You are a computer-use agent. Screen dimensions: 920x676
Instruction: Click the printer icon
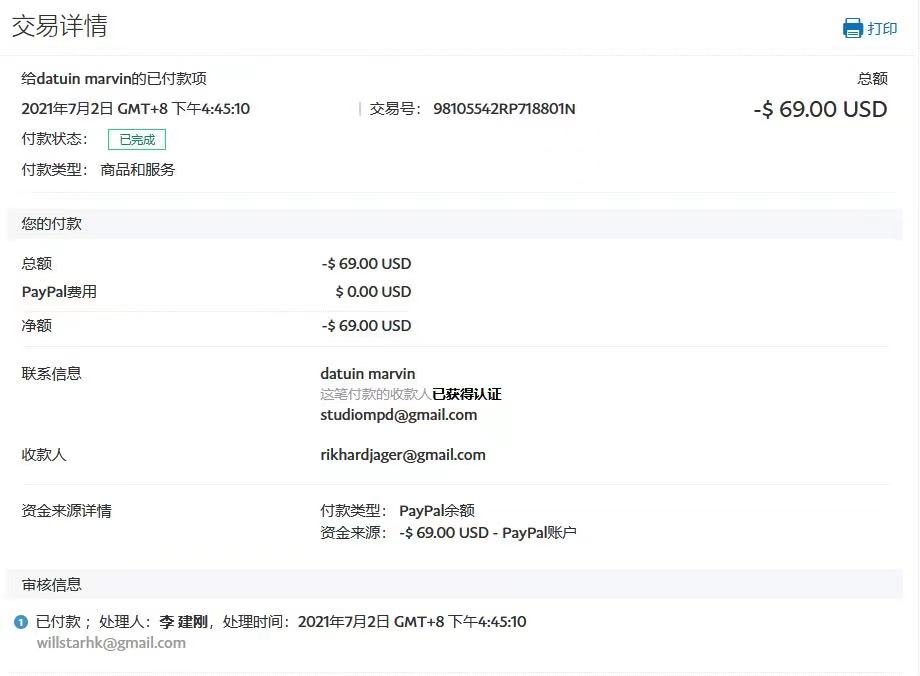(852, 28)
